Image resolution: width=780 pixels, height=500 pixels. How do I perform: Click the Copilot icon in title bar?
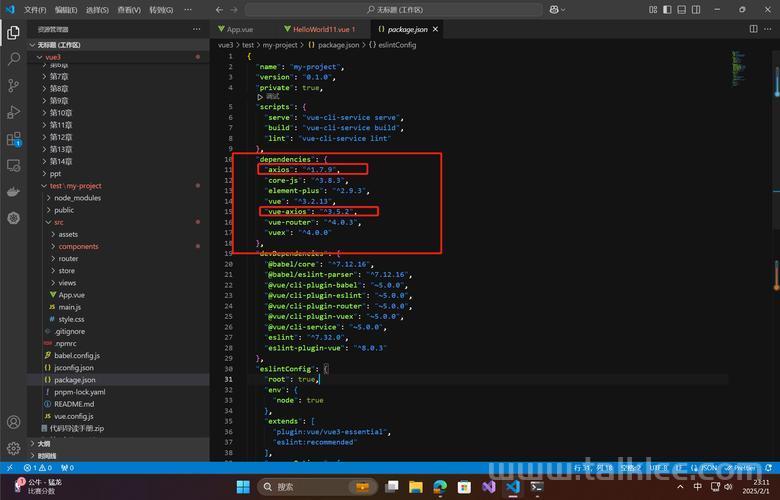pos(554,9)
